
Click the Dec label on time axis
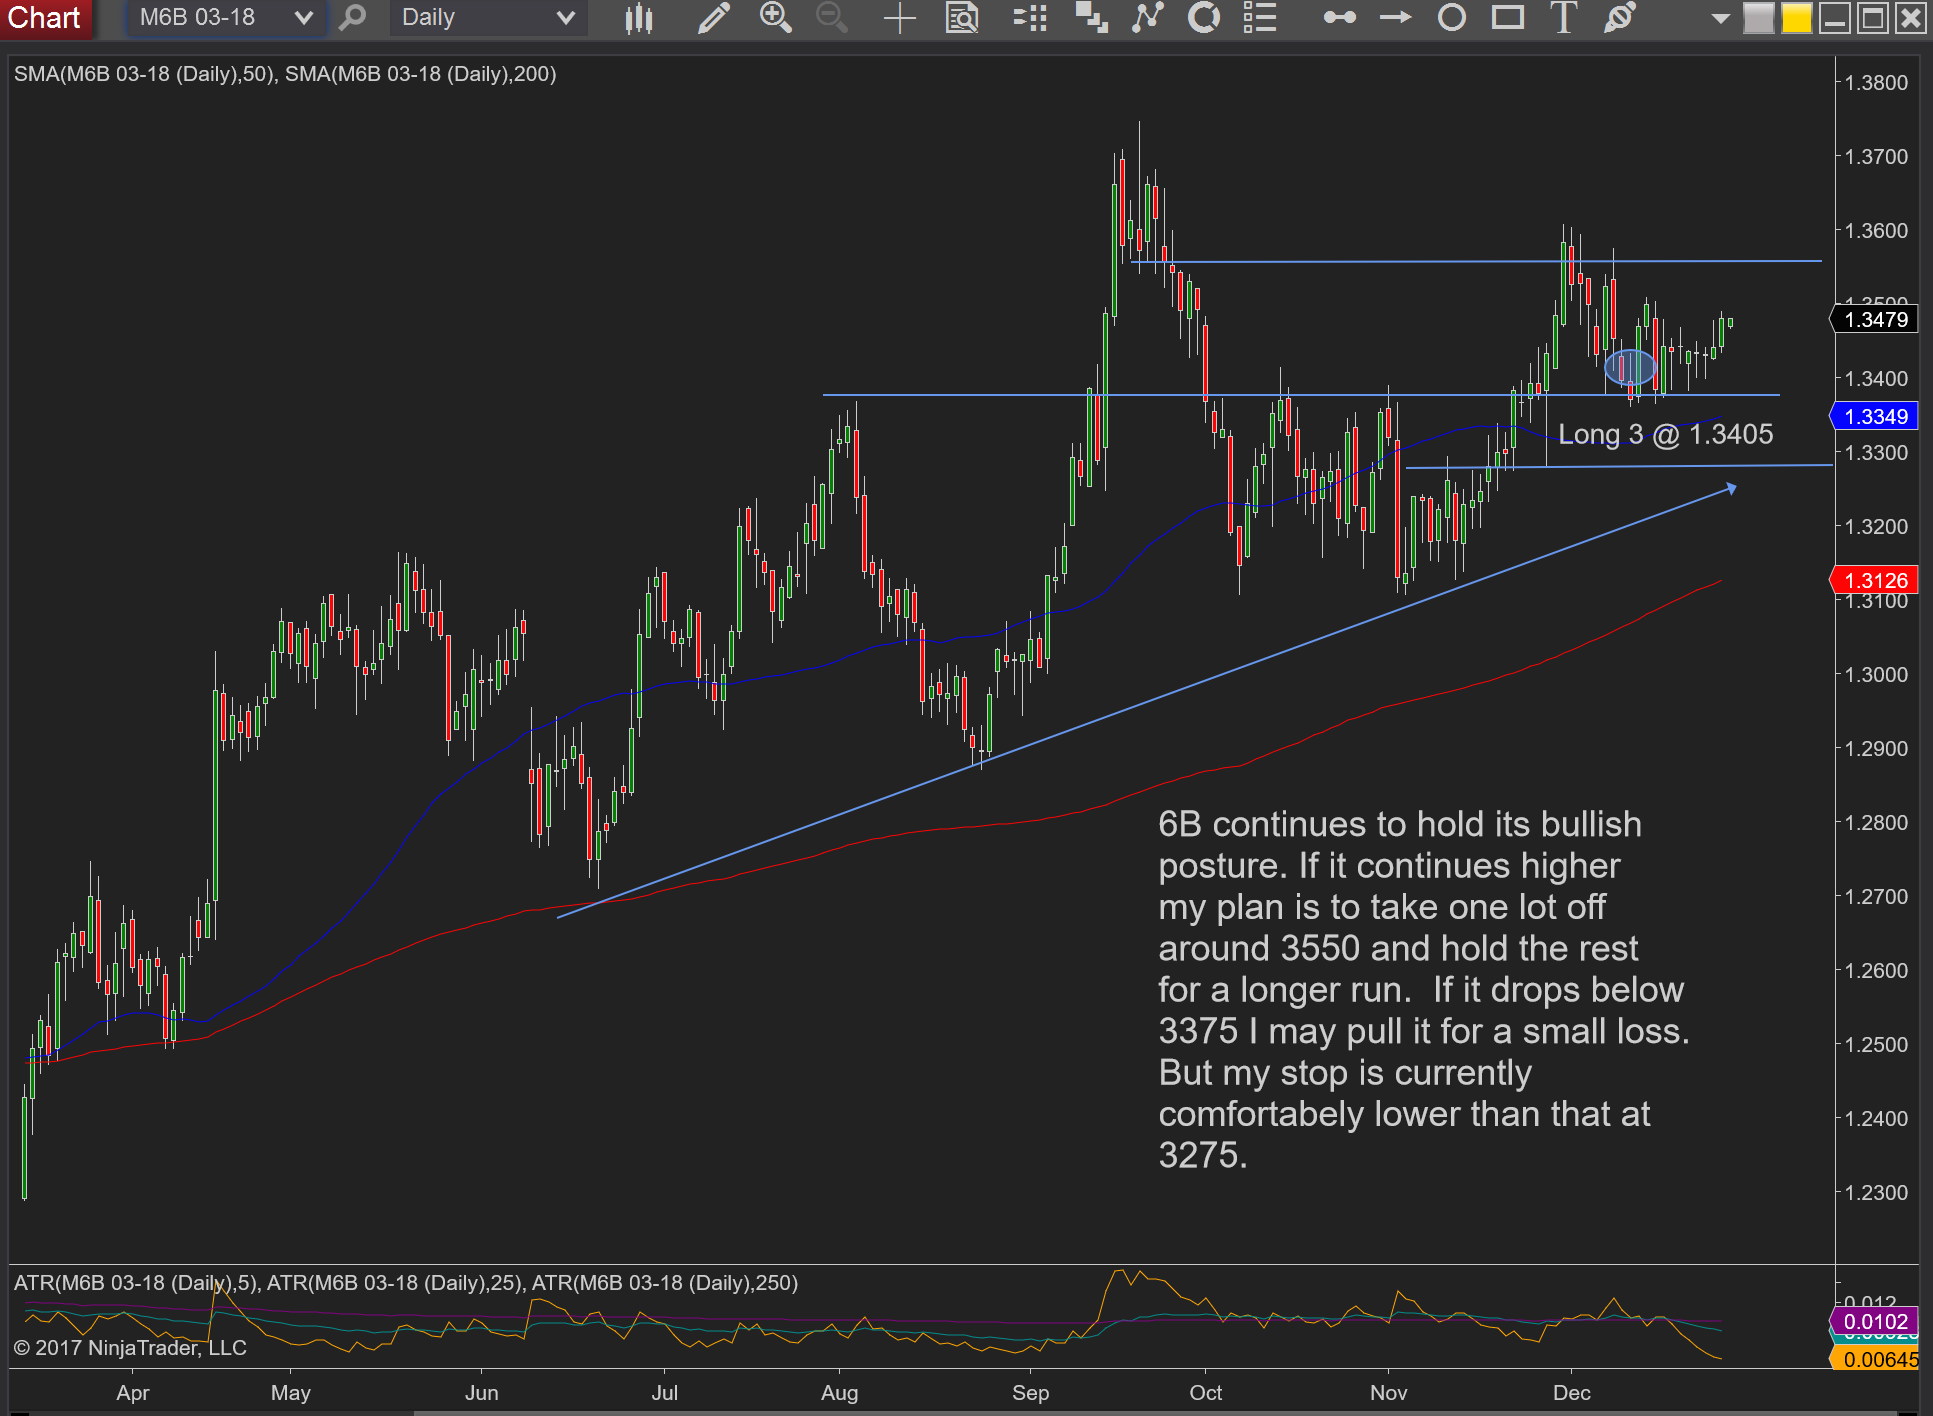1572,1393
